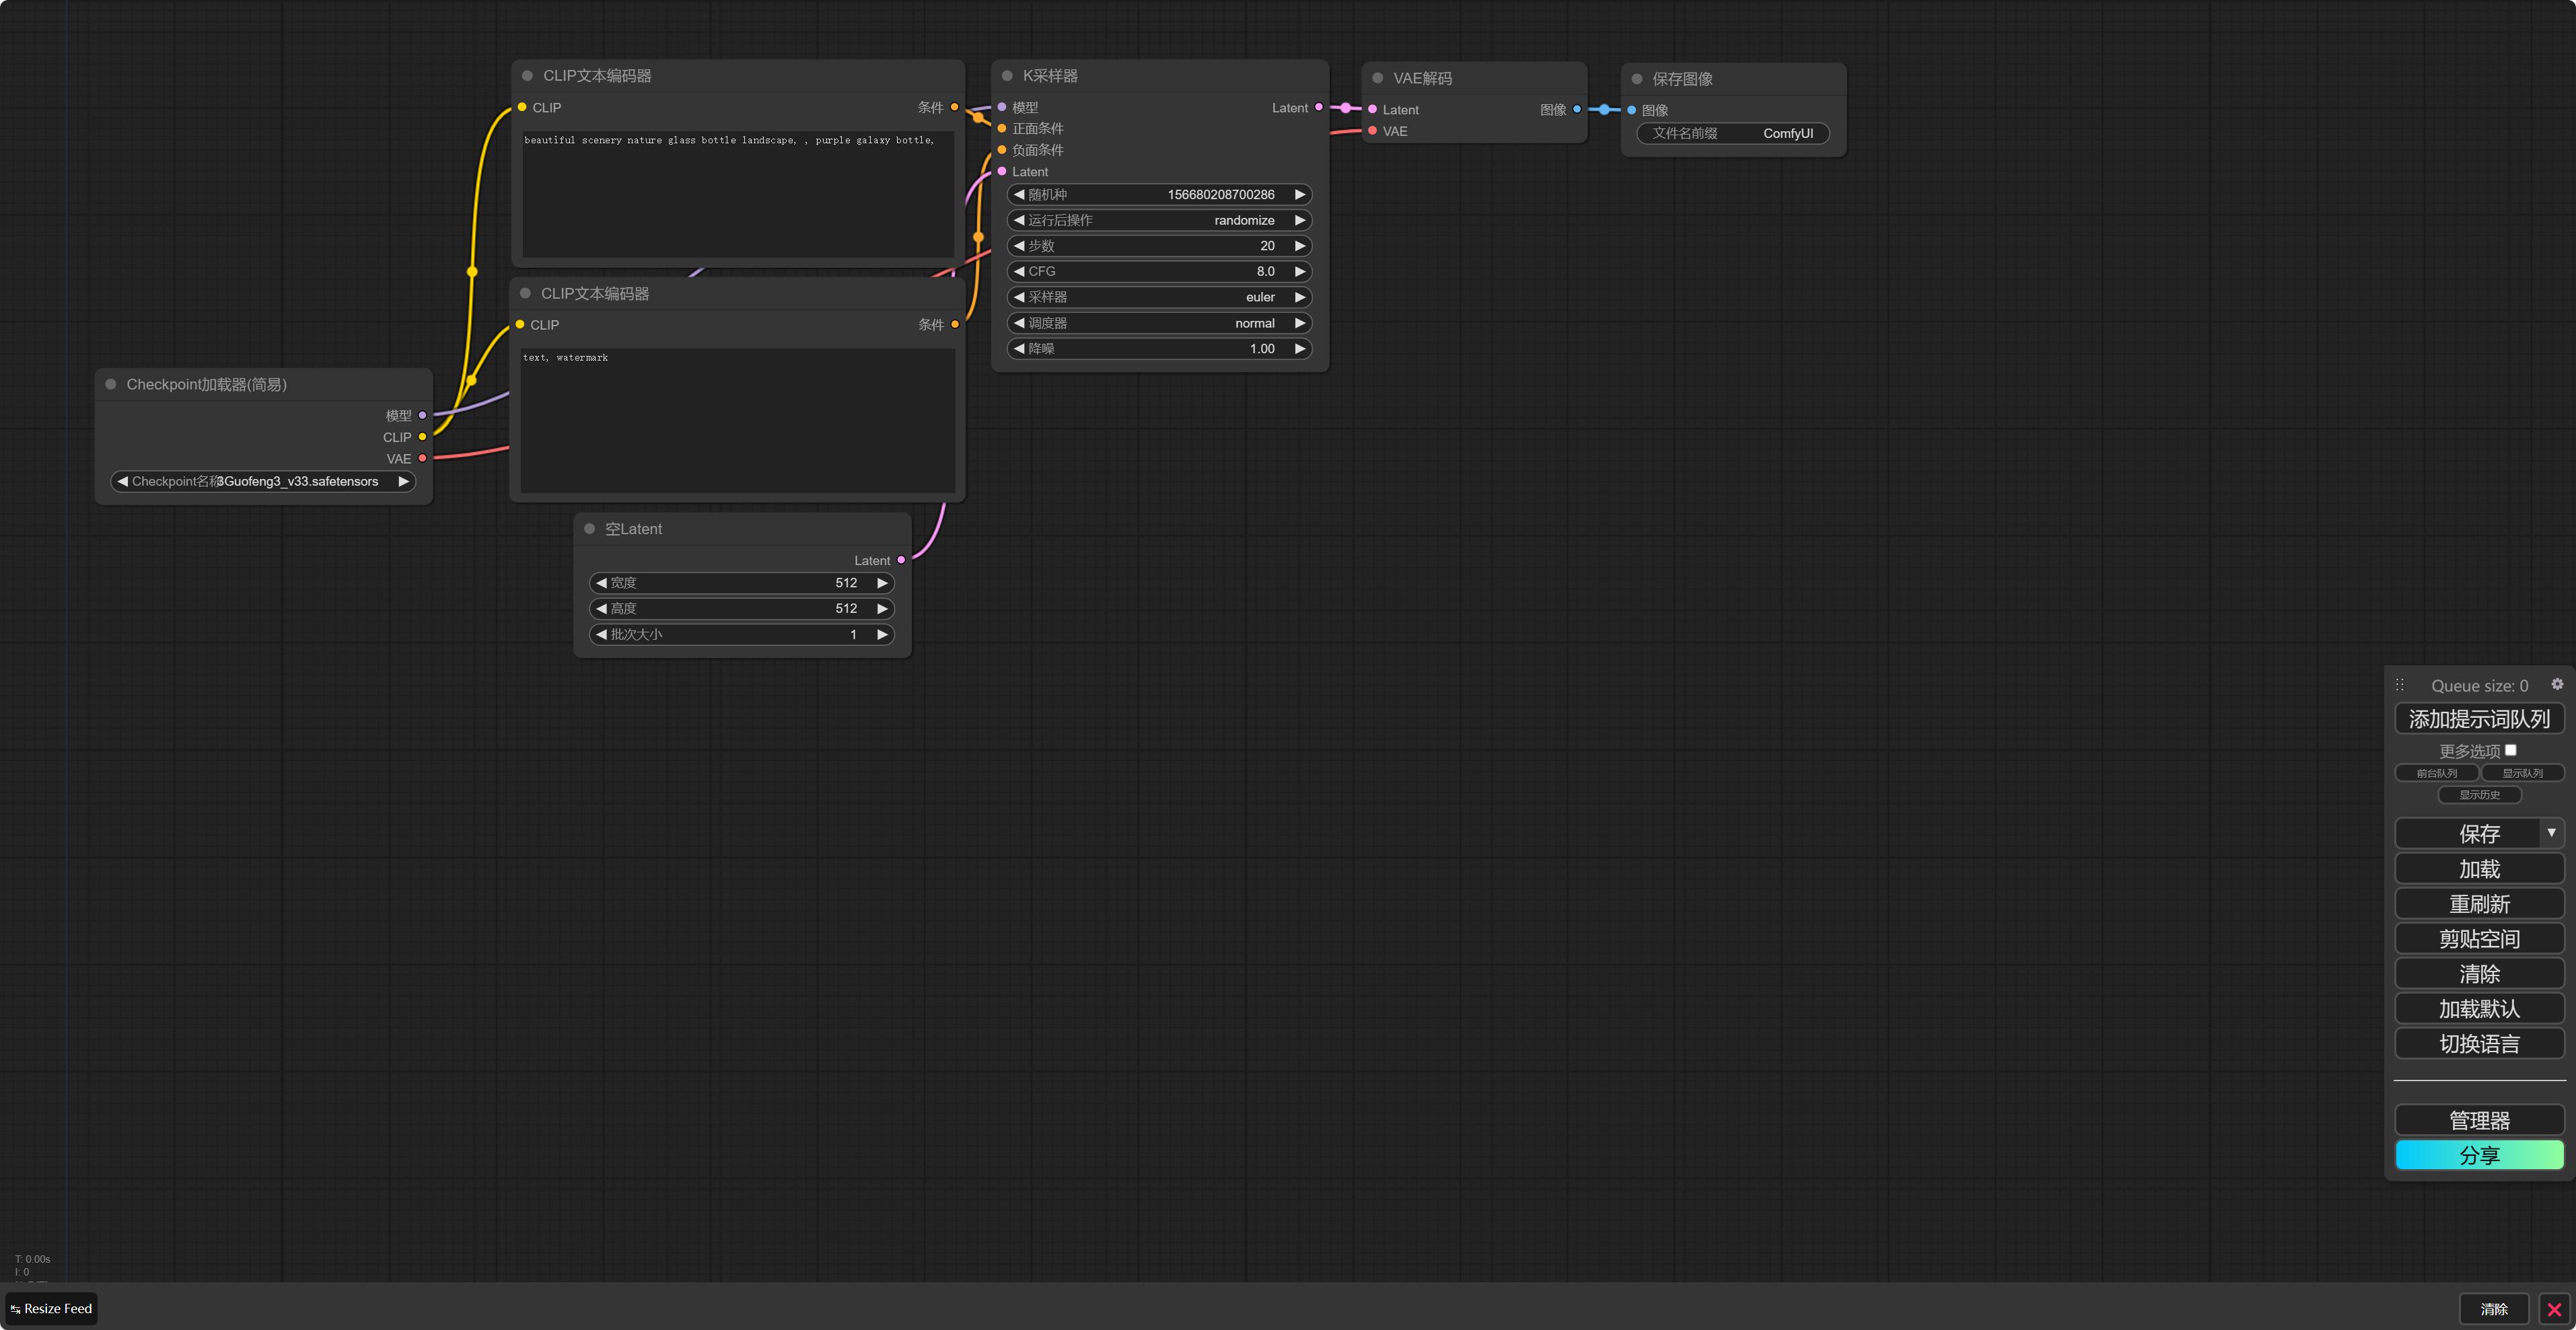
Task: Enable the 更多选项 checkbox
Action: pos(2510,750)
